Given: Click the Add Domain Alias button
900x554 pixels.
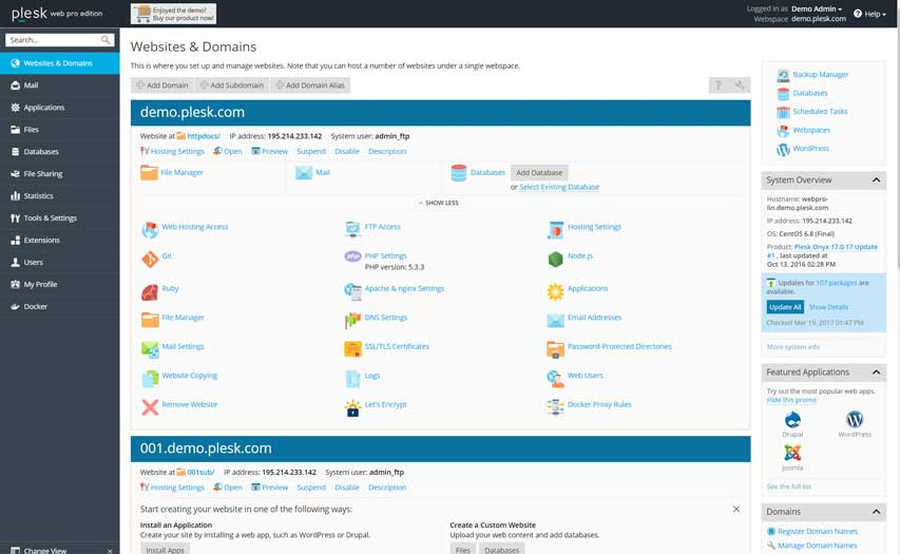Looking at the screenshot, I should click(310, 86).
